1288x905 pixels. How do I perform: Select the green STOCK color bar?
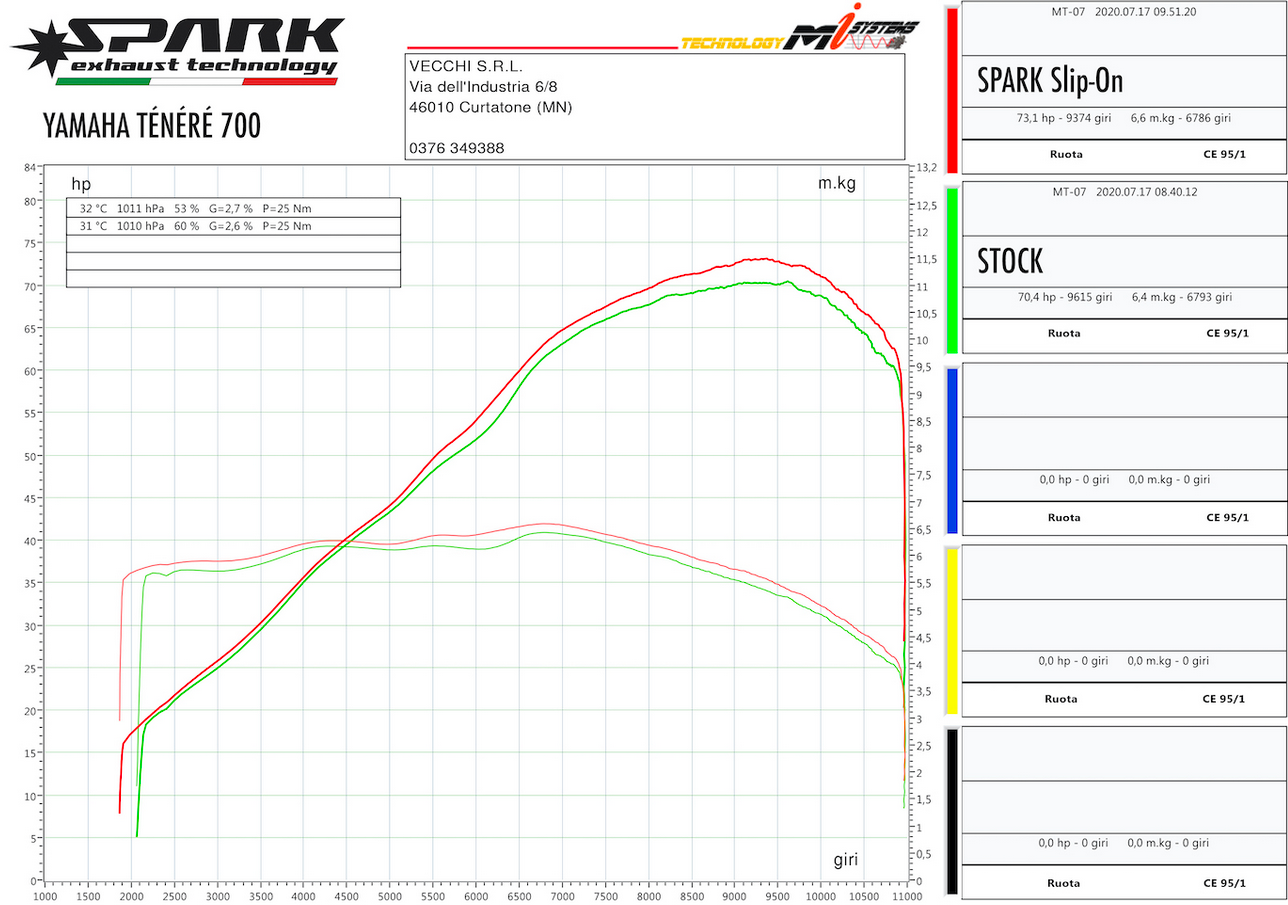click(952, 270)
